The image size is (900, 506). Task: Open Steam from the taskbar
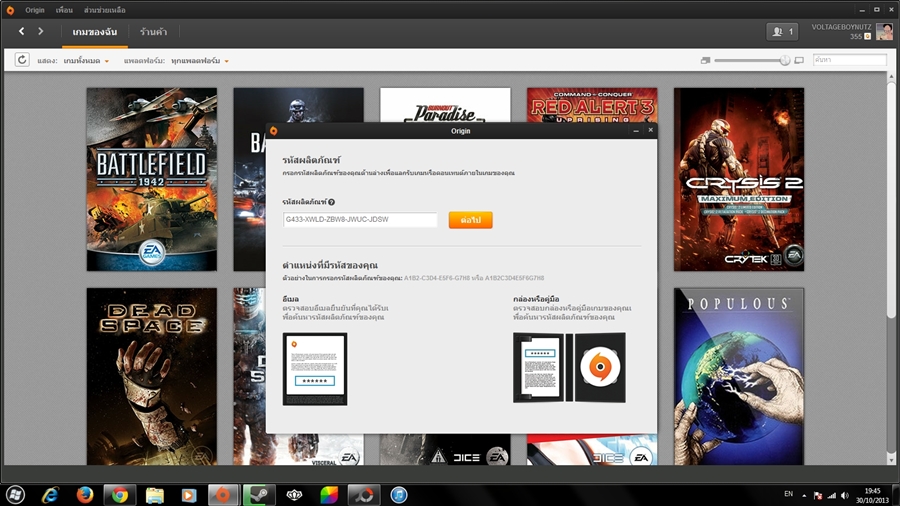(x=258, y=495)
